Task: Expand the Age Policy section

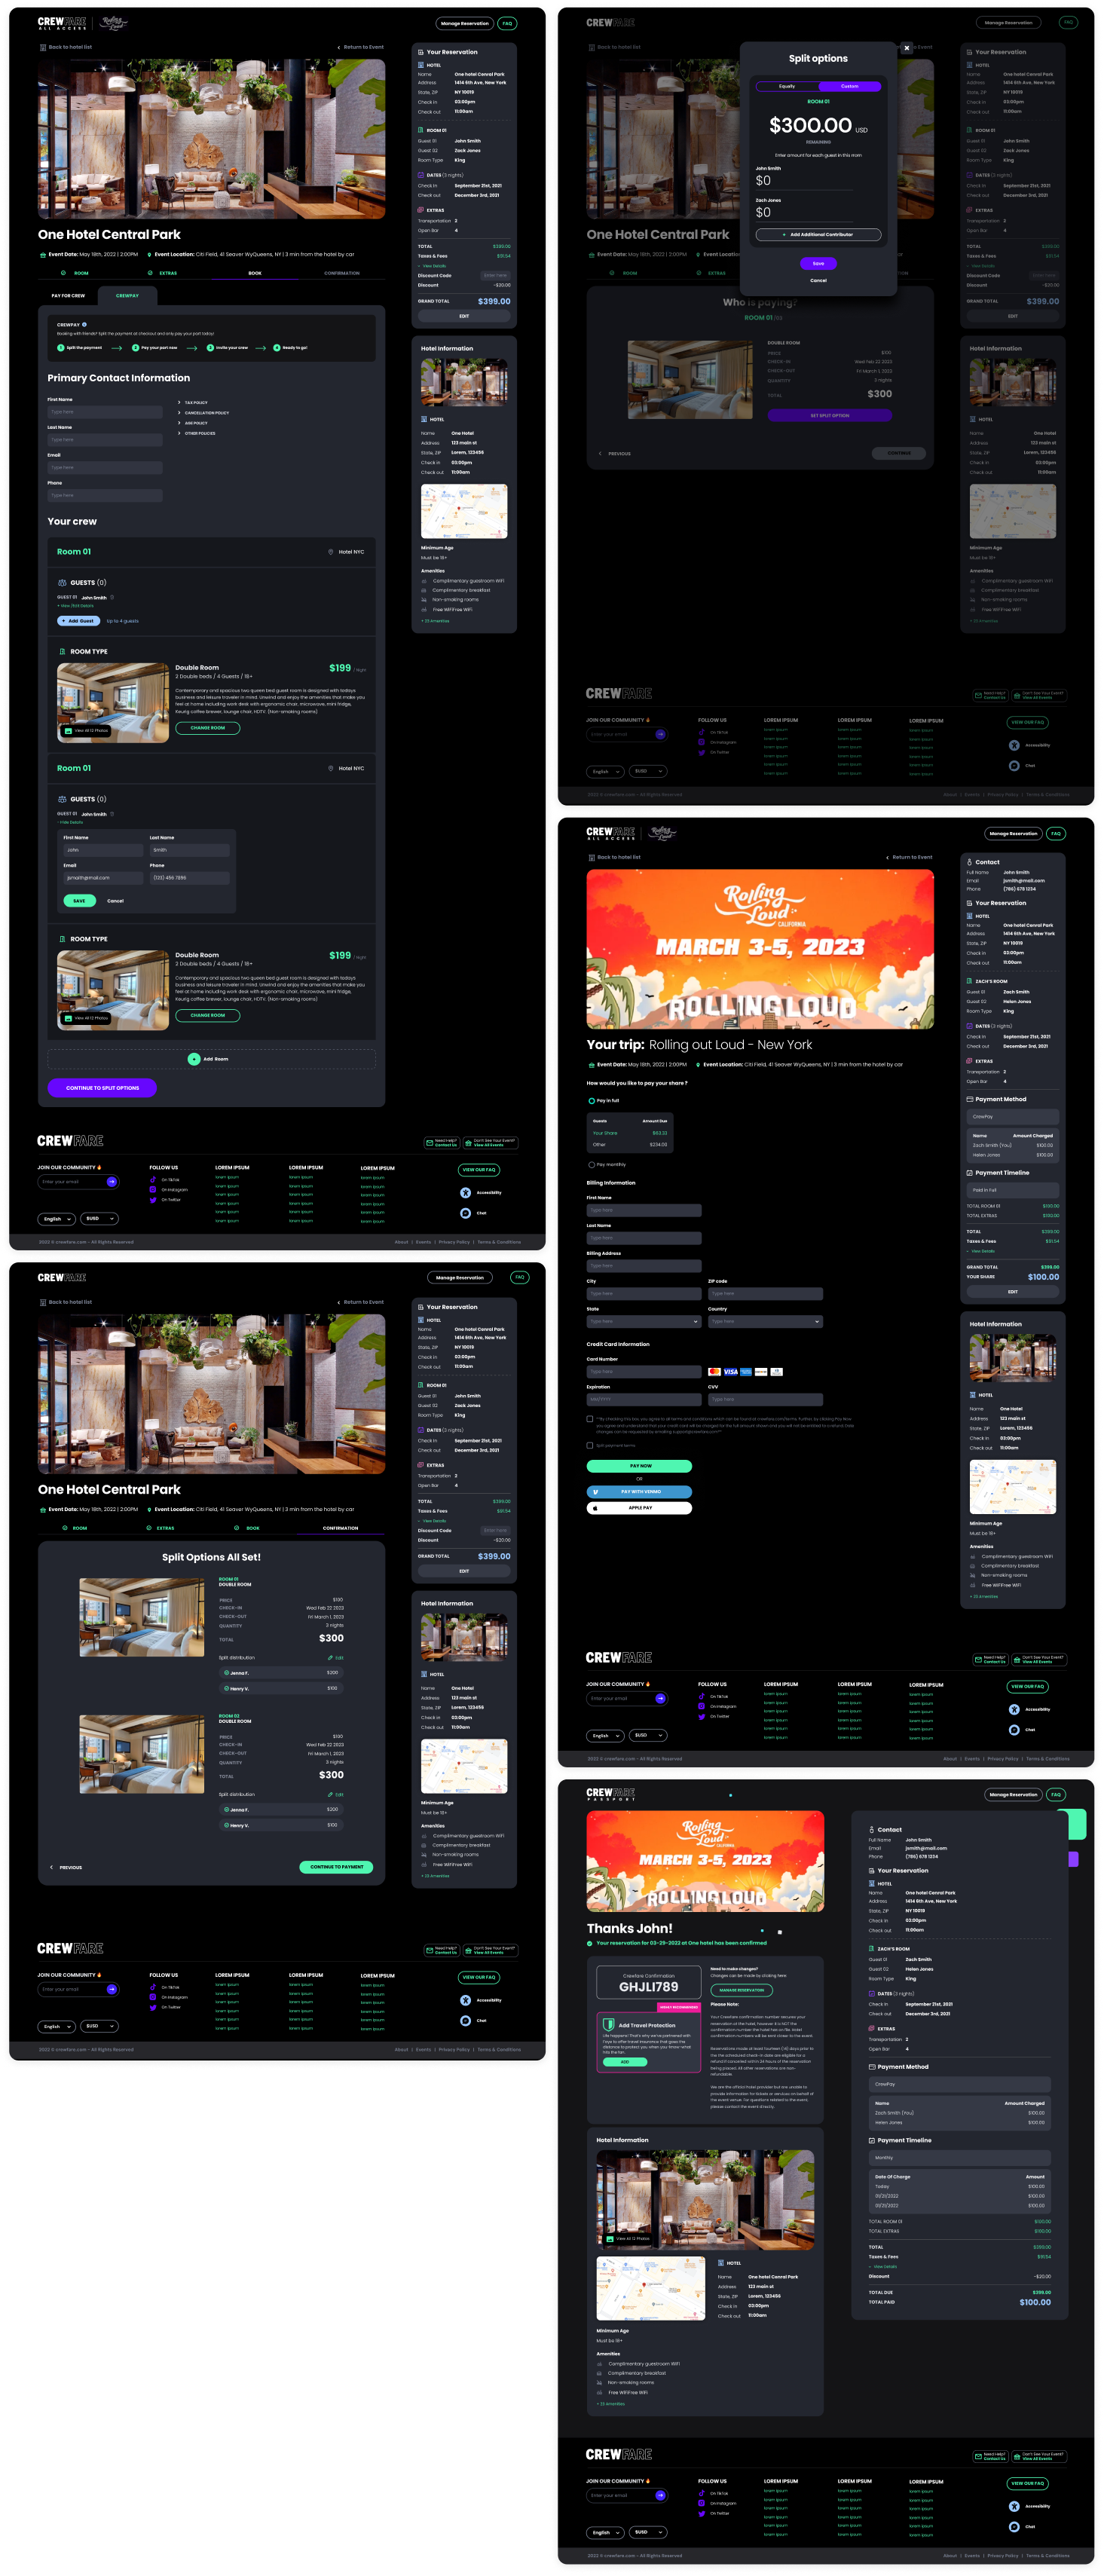Action: coord(193,422)
